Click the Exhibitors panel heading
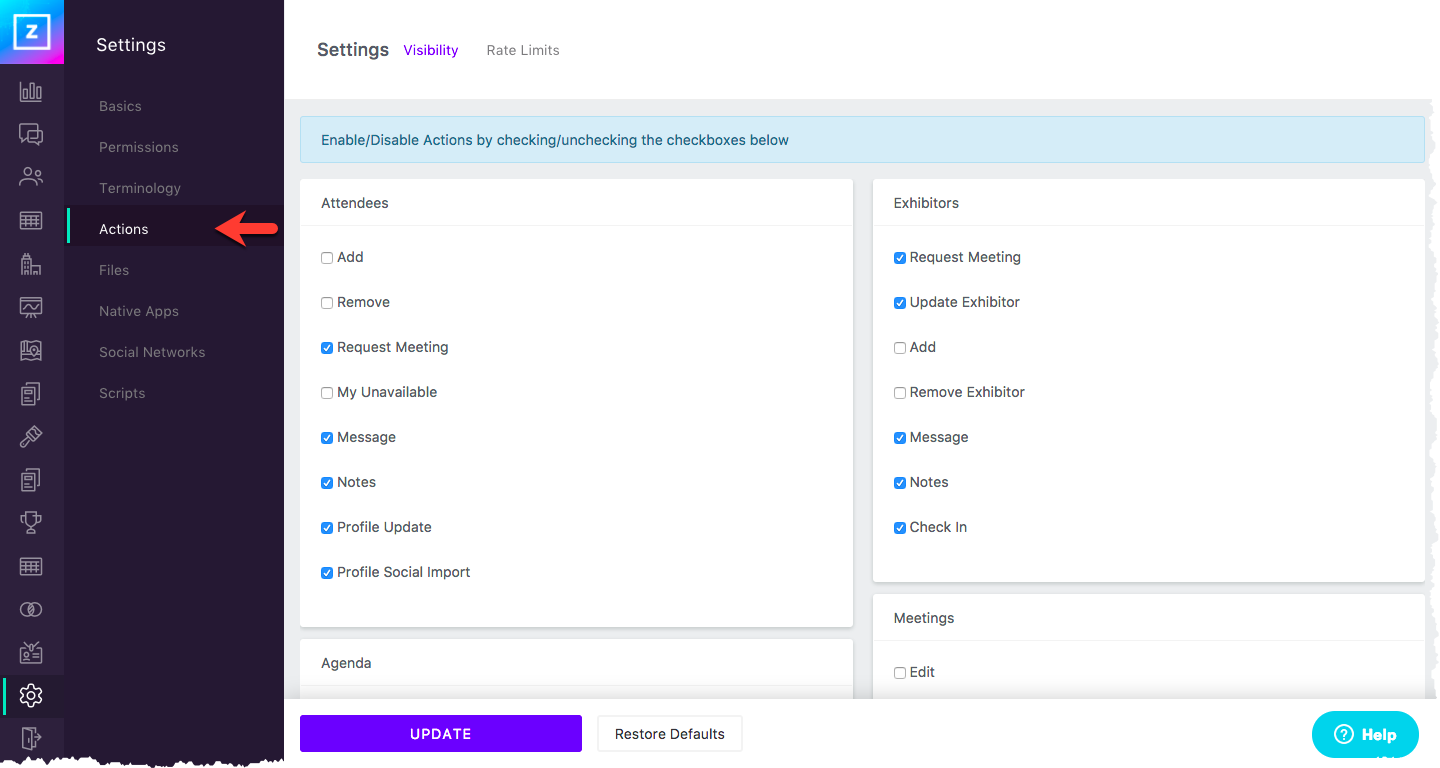The height and width of the screenshot is (768, 1440). 926,203
